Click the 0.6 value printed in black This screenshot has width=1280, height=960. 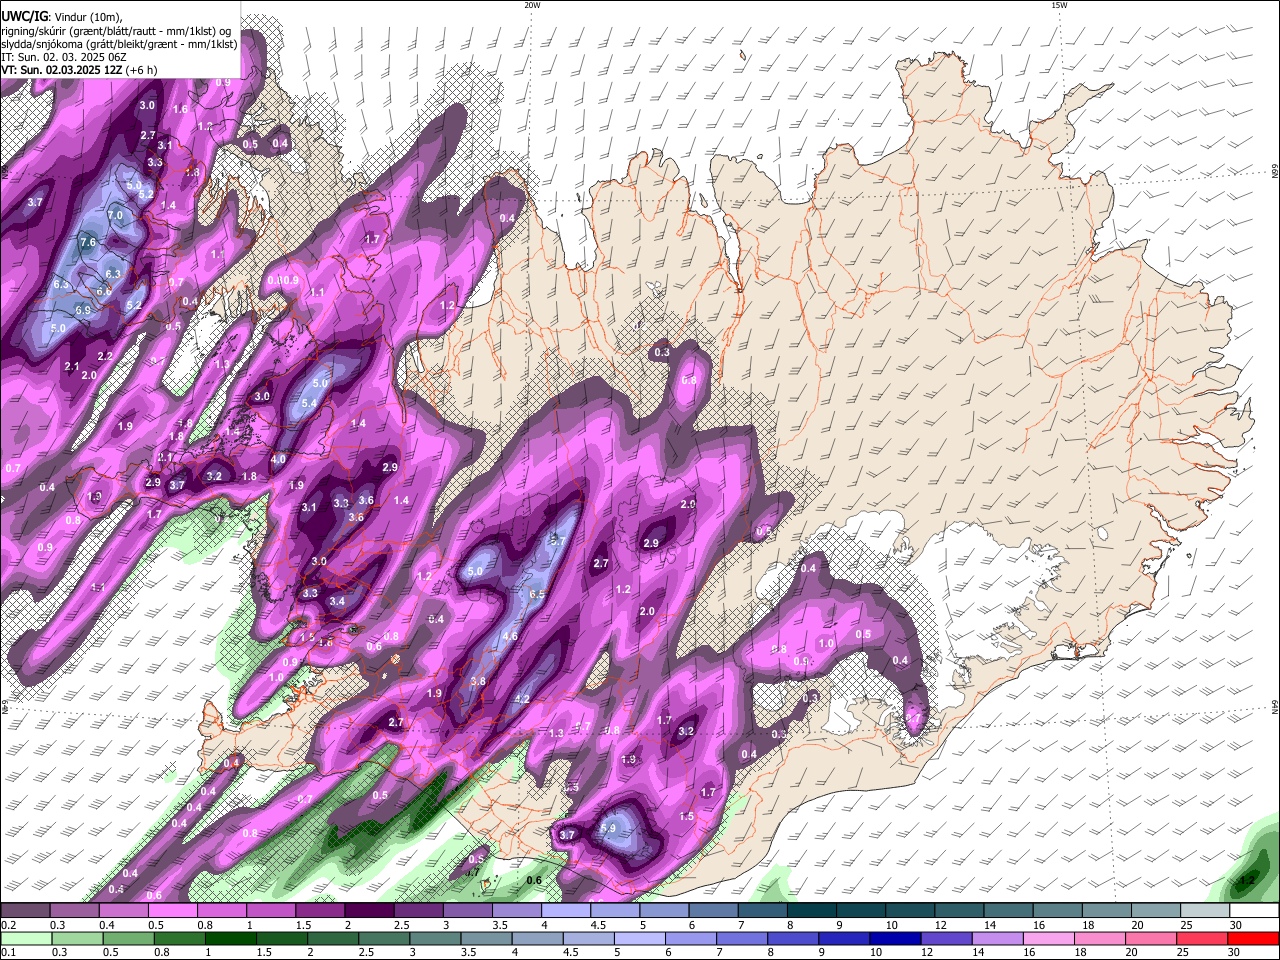[534, 880]
